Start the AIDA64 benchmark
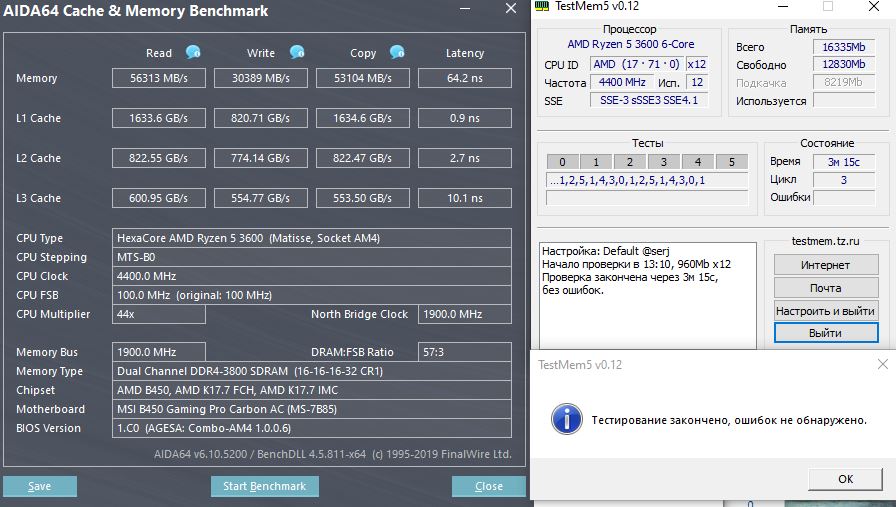The height and width of the screenshot is (507, 896). point(265,486)
